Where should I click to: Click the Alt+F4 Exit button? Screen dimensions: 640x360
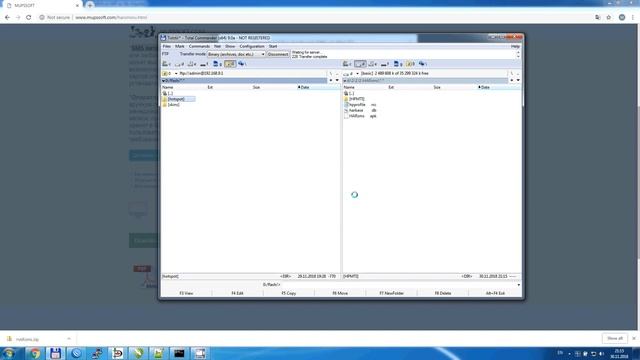tap(495, 293)
